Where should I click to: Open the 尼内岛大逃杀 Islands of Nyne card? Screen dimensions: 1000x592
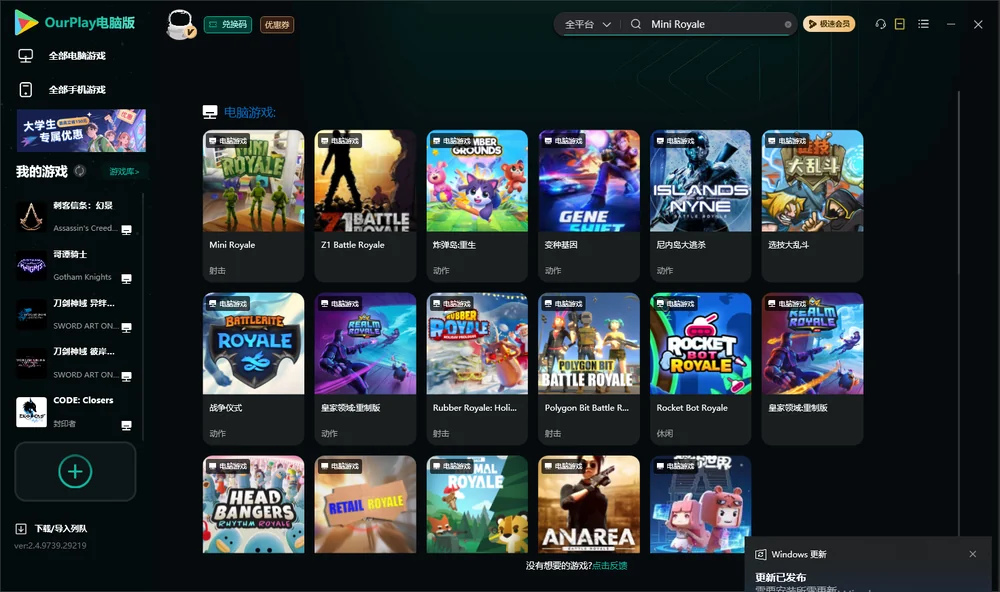700,205
